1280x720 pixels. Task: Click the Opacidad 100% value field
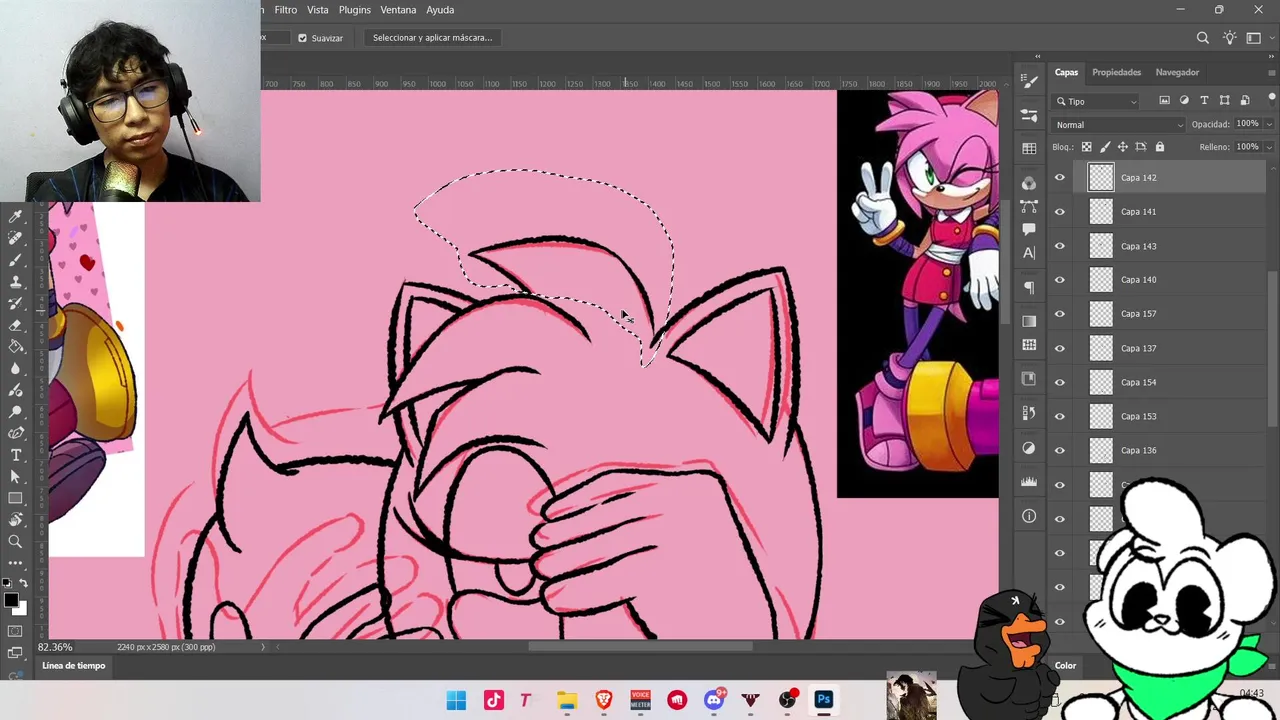click(x=1247, y=124)
